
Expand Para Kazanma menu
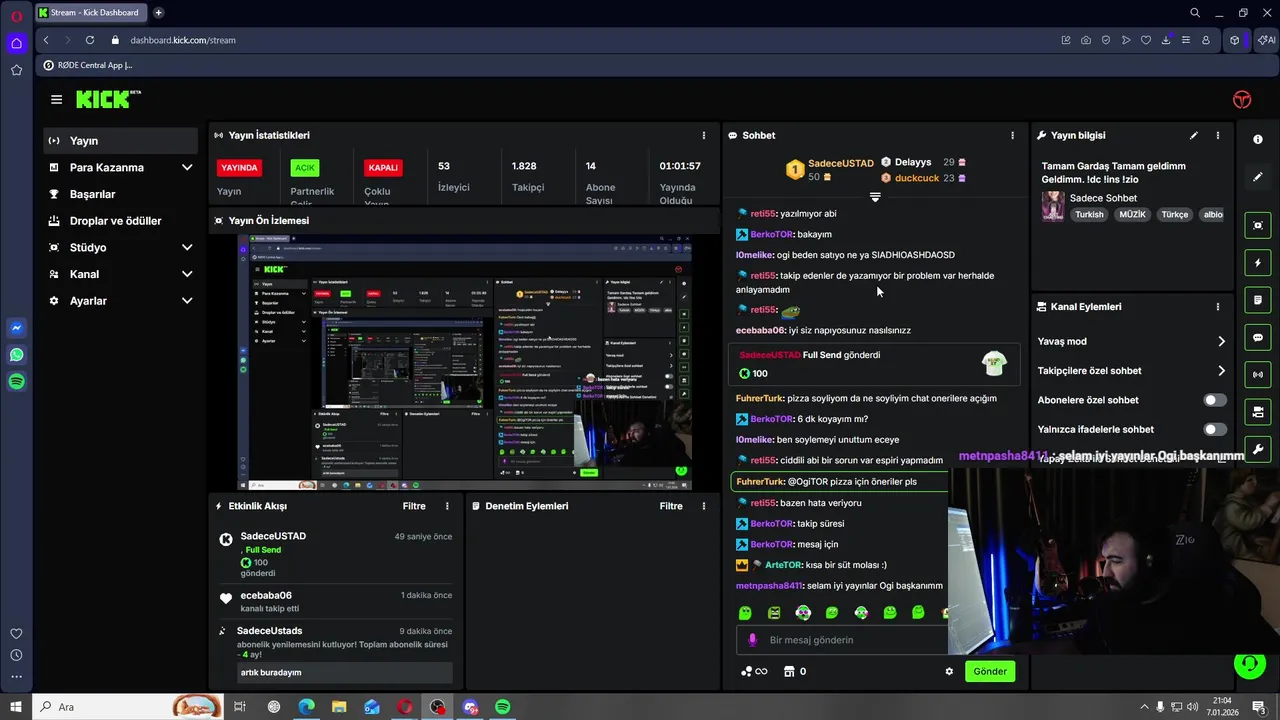coord(186,167)
